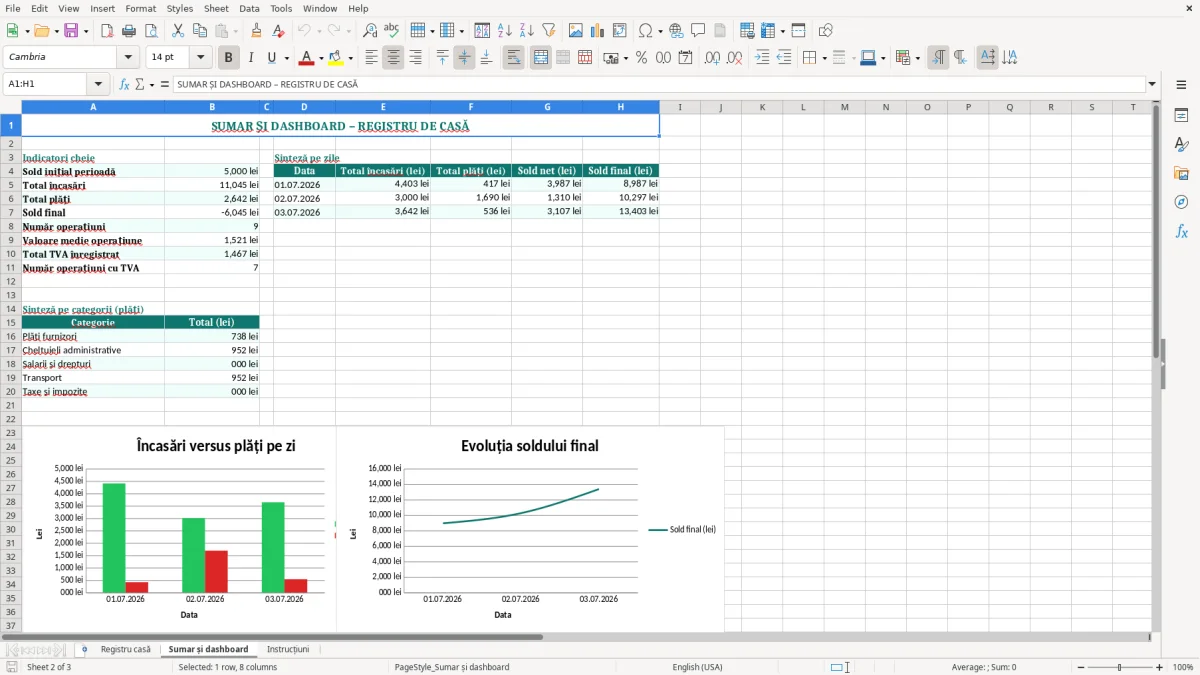1200x675 pixels.
Task: Apply the red font color
Action: [x=307, y=58]
